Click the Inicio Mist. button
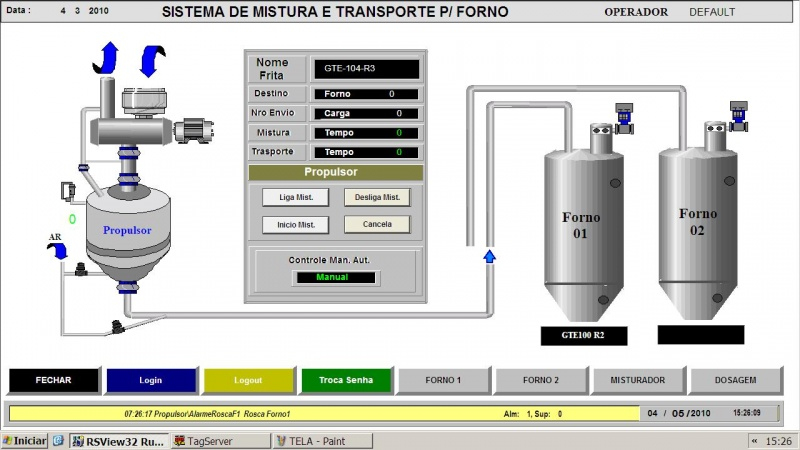This screenshot has width=800, height=450. pyautogui.click(x=295, y=224)
